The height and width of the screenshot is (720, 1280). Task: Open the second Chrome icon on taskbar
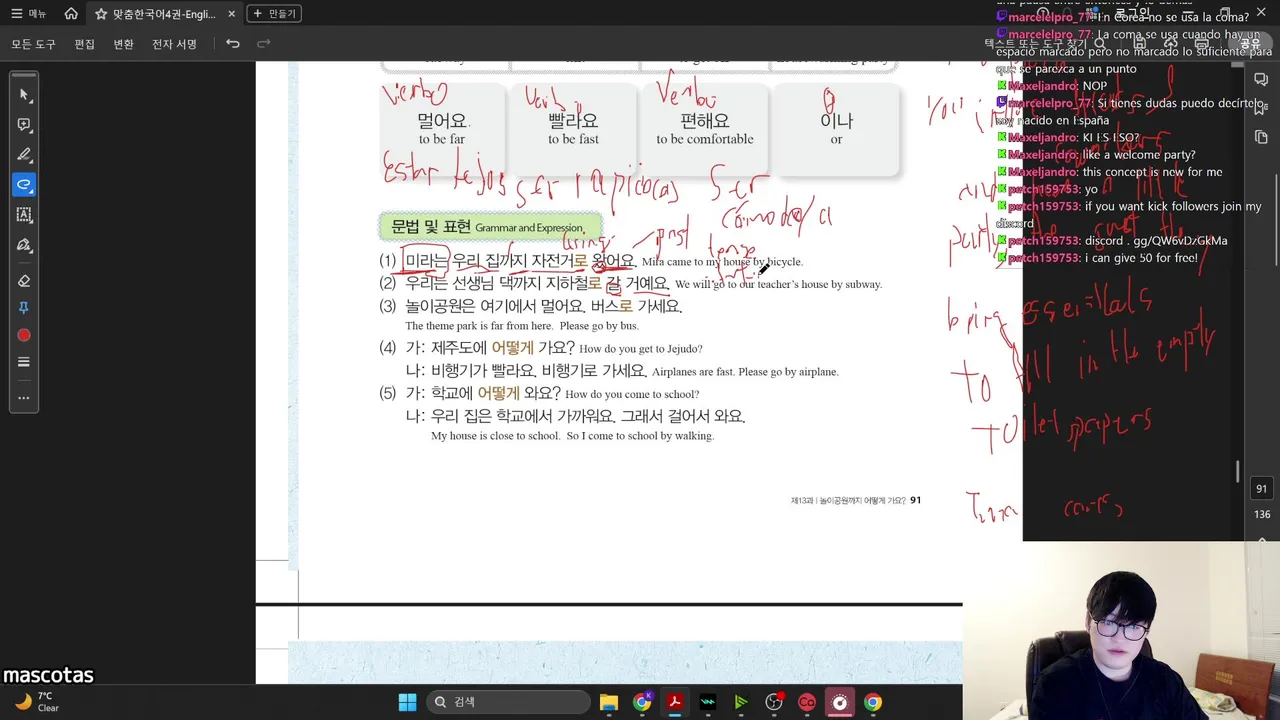(873, 702)
